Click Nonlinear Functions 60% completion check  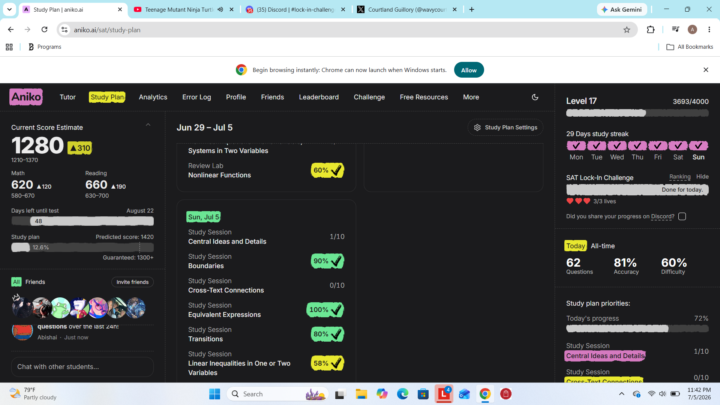pos(327,170)
